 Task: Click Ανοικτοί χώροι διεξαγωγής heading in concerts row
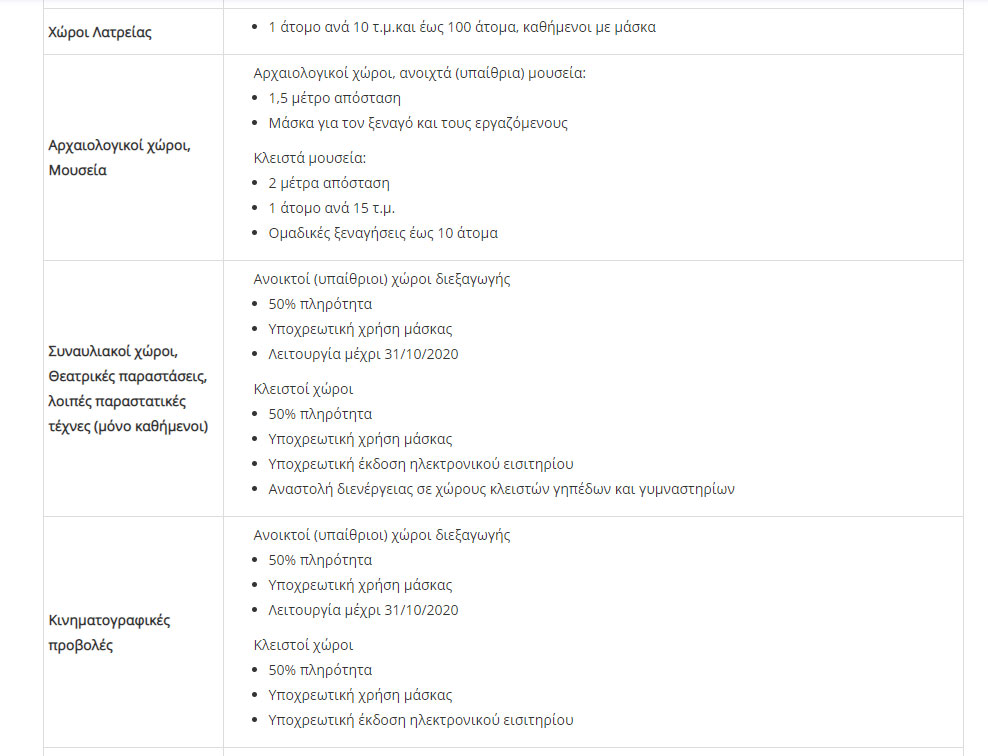click(x=382, y=279)
